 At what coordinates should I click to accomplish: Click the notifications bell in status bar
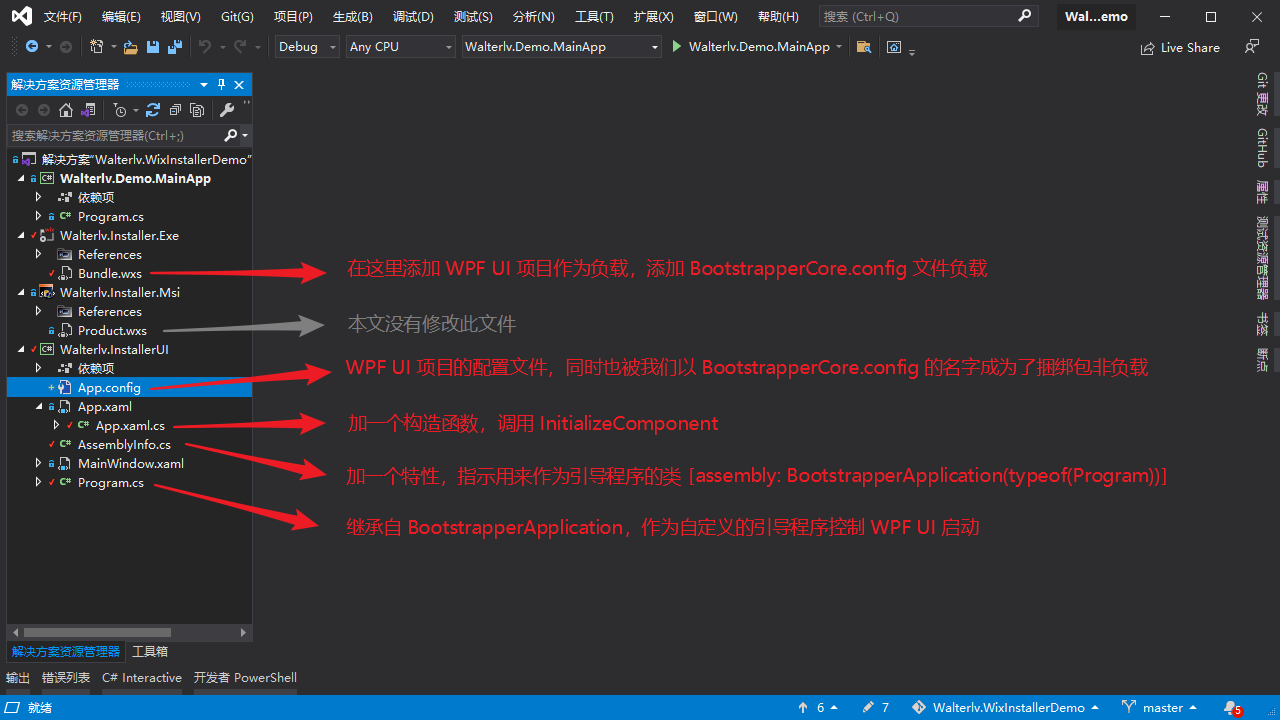tap(1231, 707)
